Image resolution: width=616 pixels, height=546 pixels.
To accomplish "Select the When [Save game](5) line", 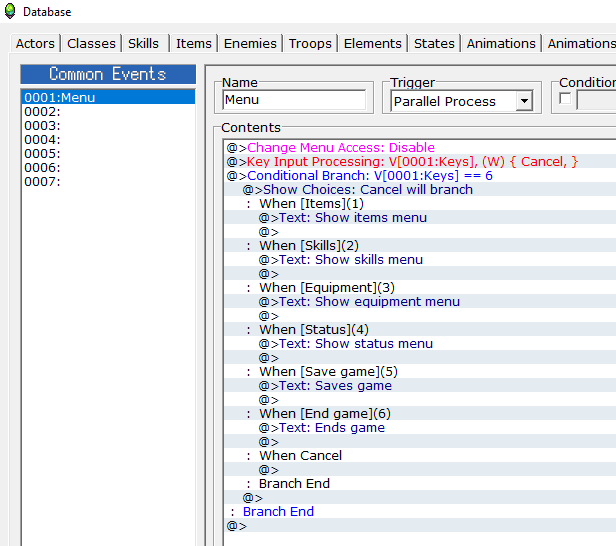I will point(420,372).
